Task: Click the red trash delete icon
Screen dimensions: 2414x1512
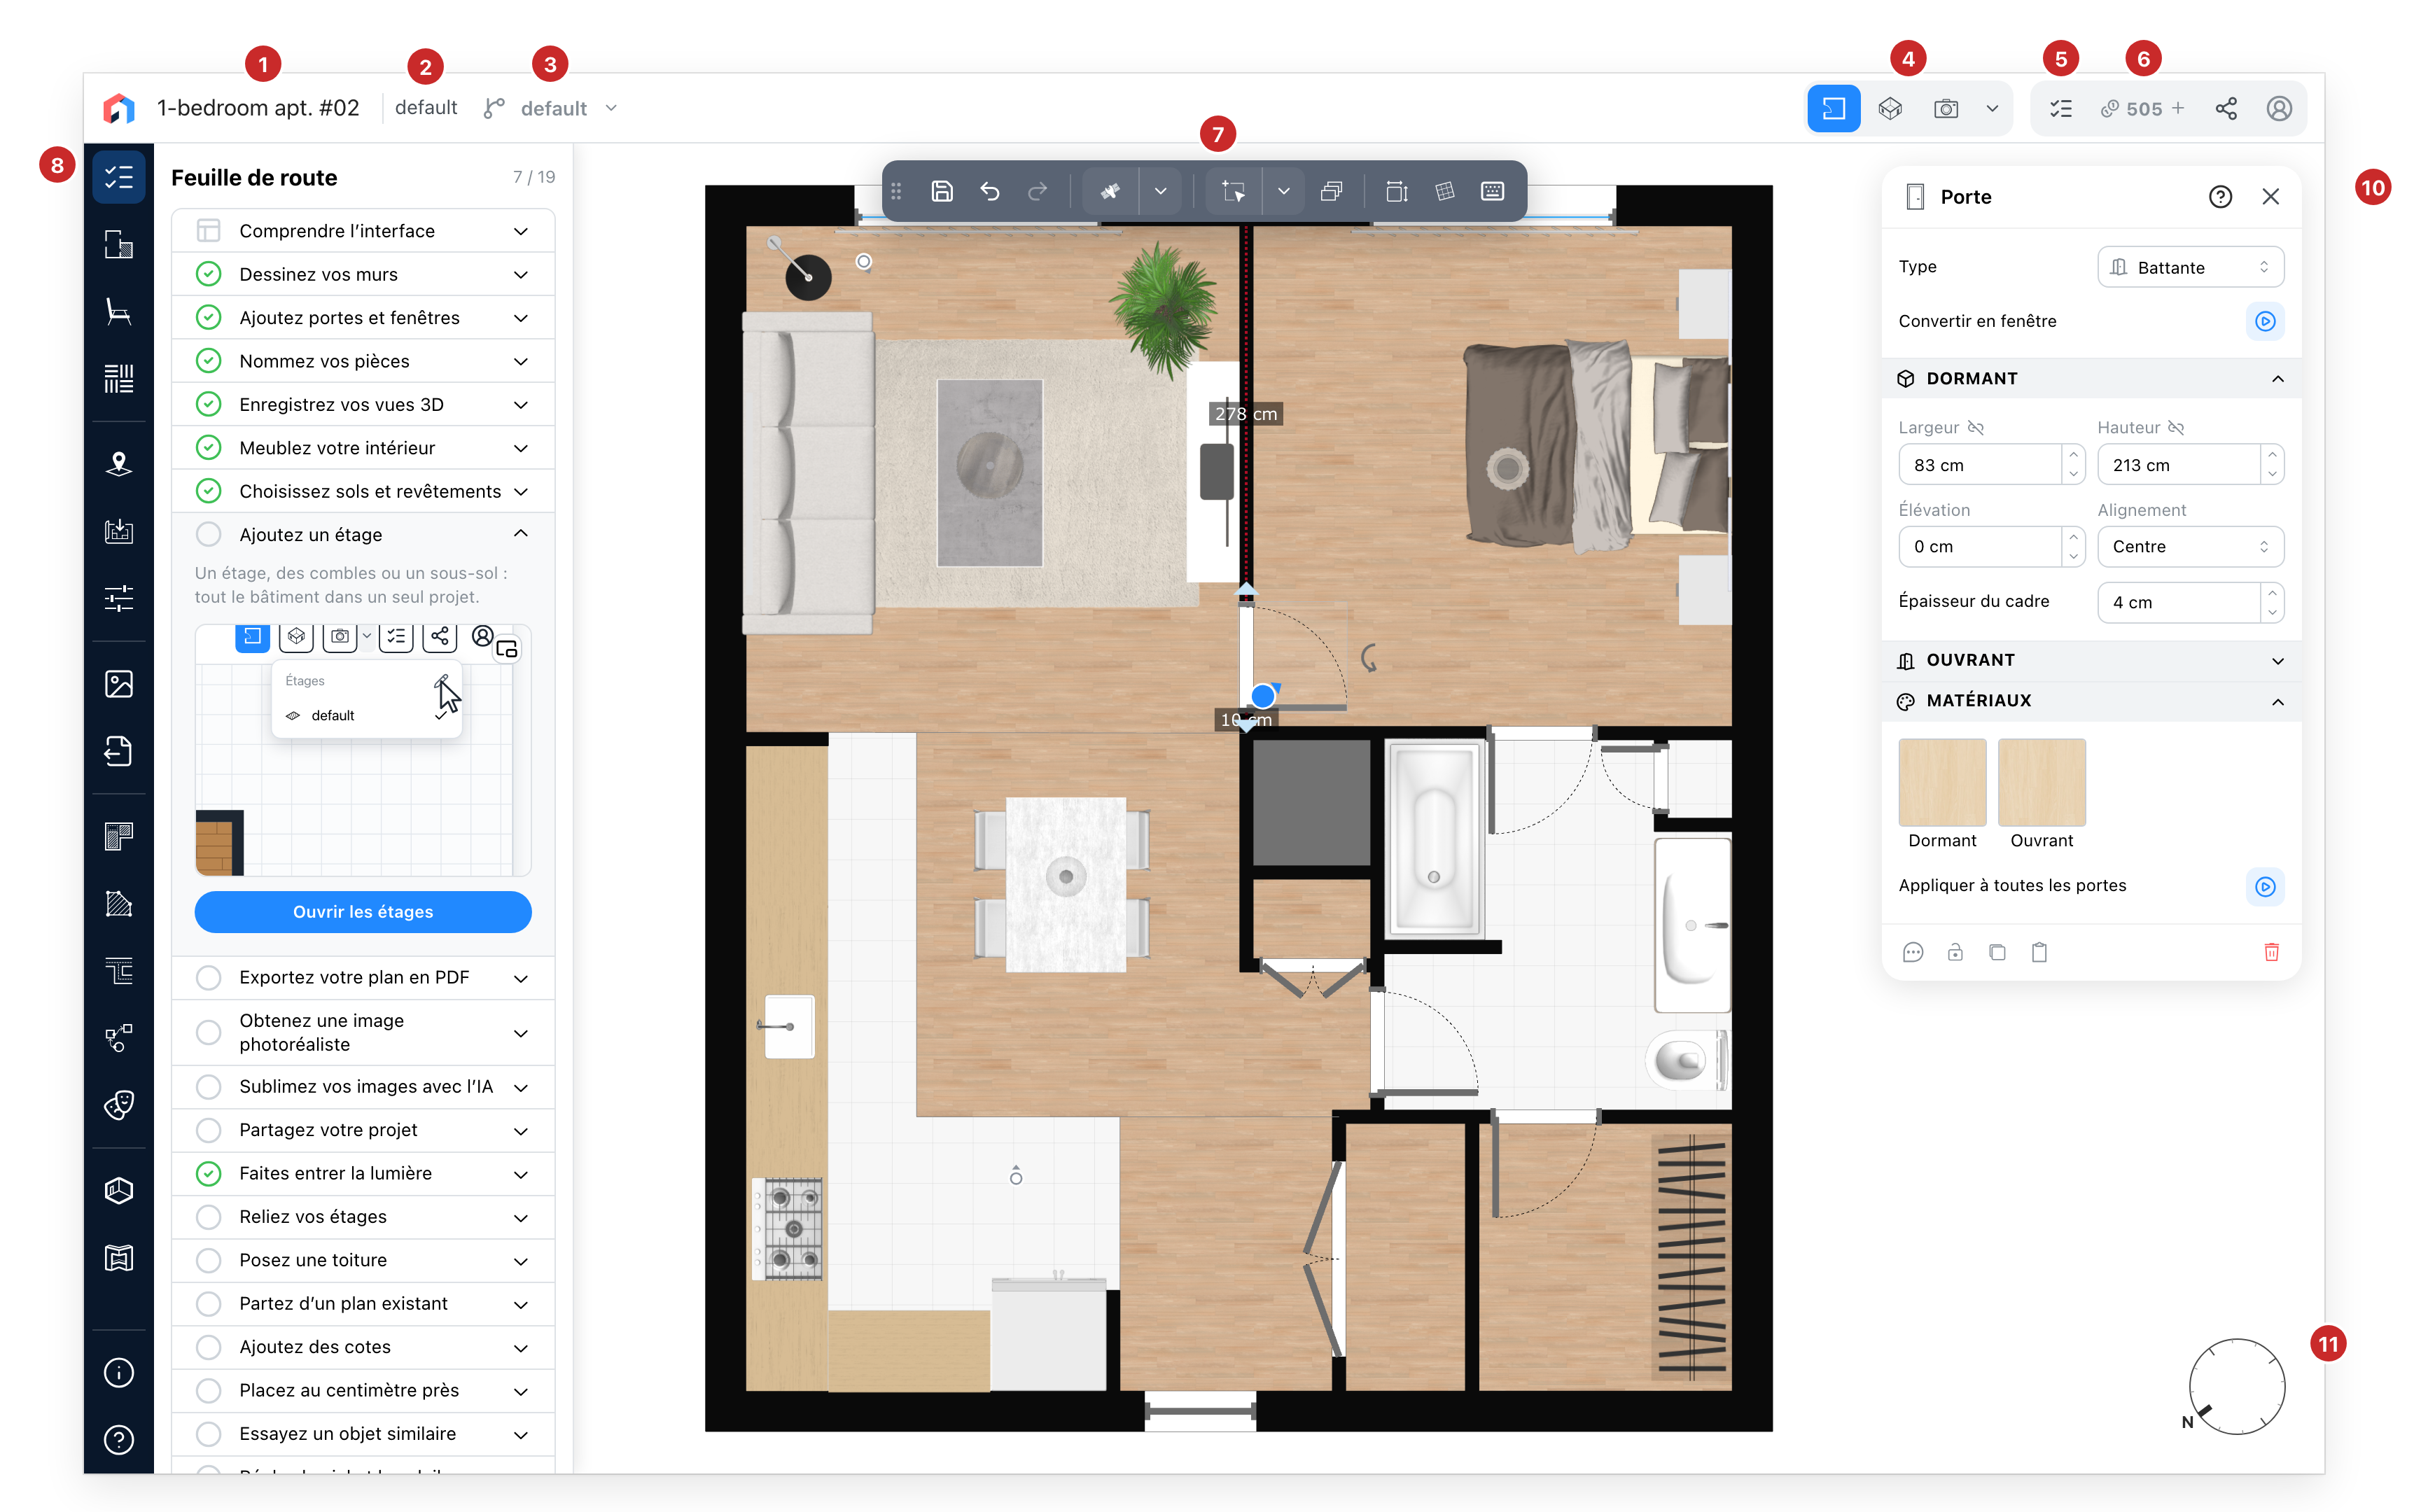Action: pos(2270,951)
